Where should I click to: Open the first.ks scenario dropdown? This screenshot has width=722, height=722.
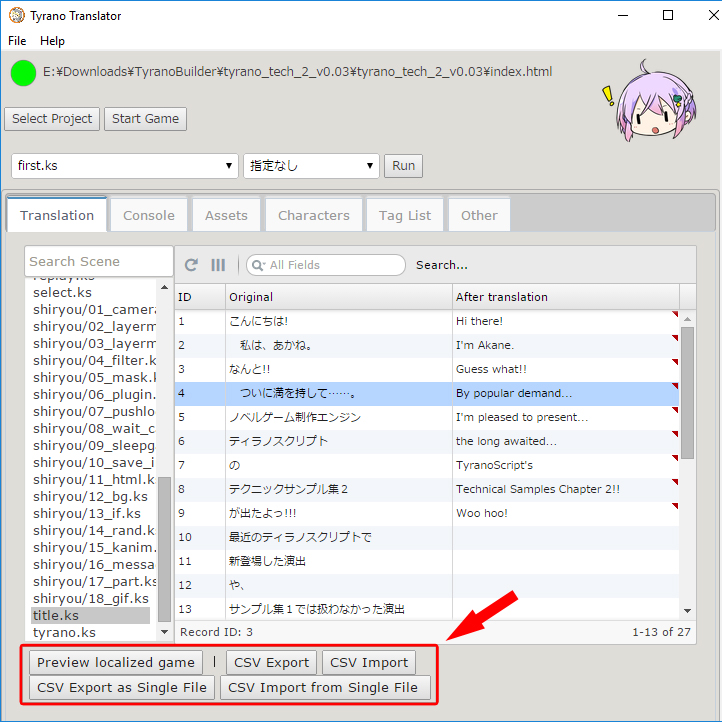tap(124, 166)
